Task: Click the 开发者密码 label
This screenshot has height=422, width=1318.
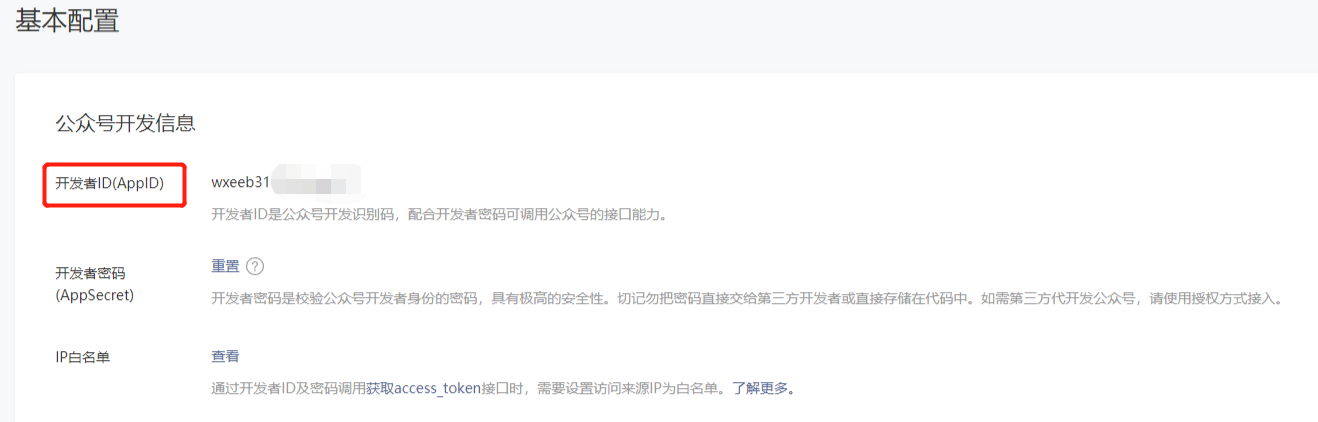Action: [x=90, y=274]
